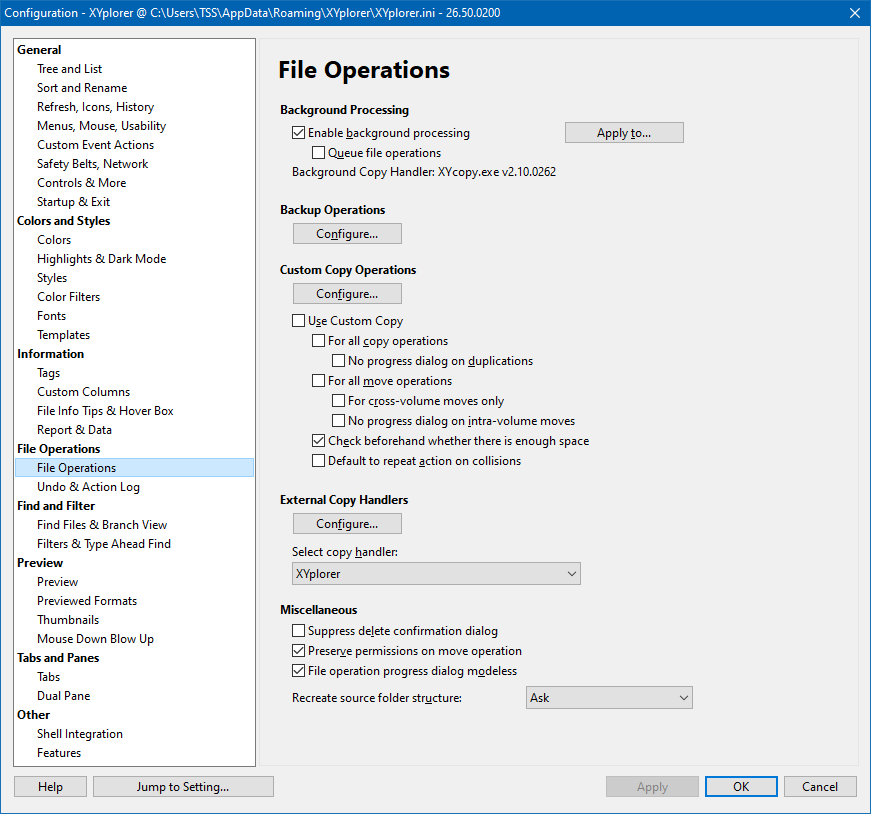Close the Configuration dialog window
The height and width of the screenshot is (814, 871).
[853, 13]
